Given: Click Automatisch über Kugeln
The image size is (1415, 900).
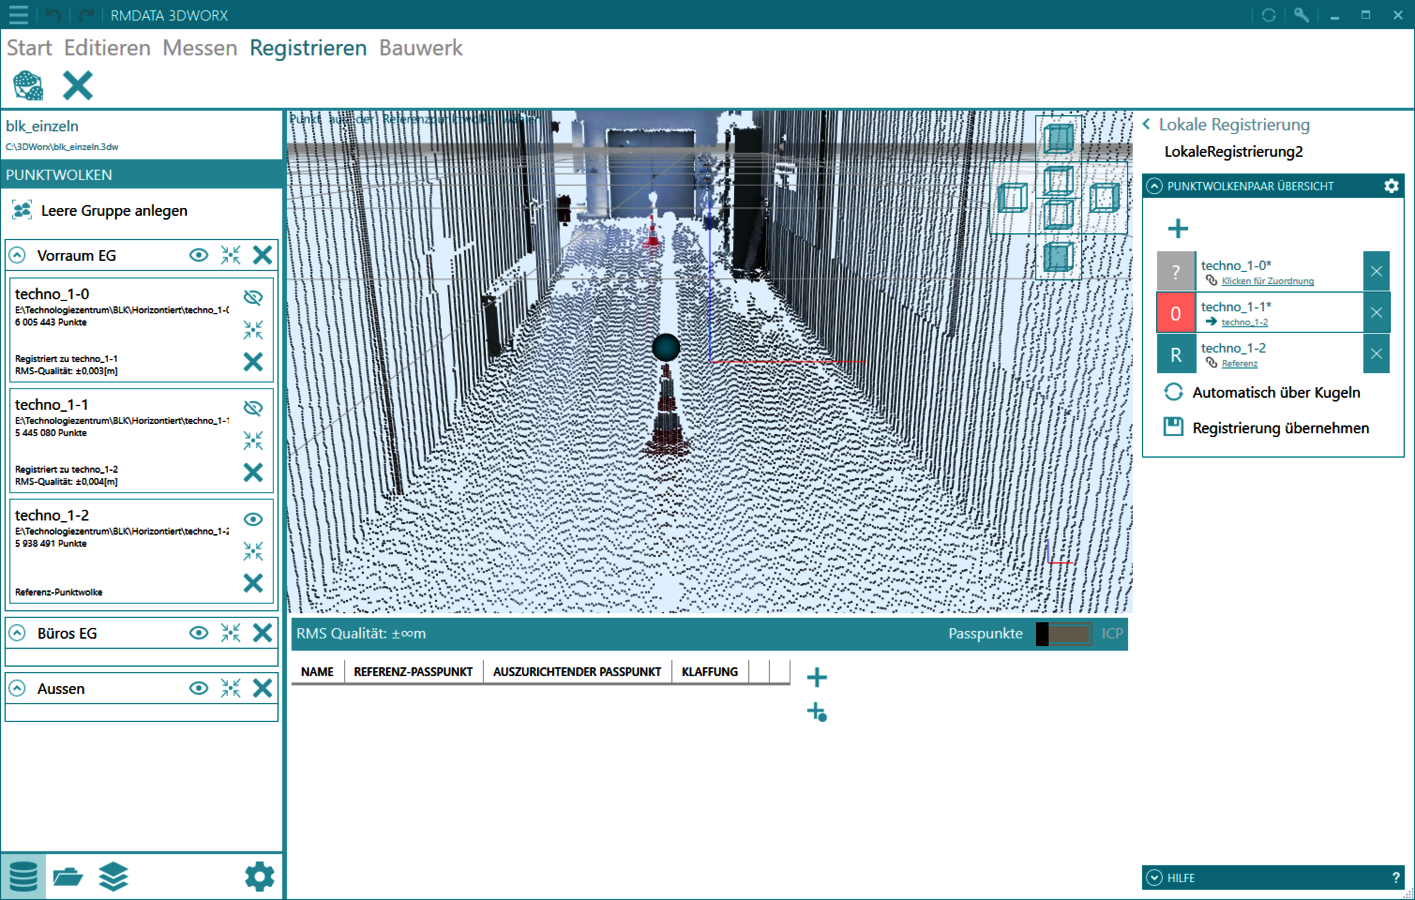Looking at the screenshot, I should tap(1275, 392).
